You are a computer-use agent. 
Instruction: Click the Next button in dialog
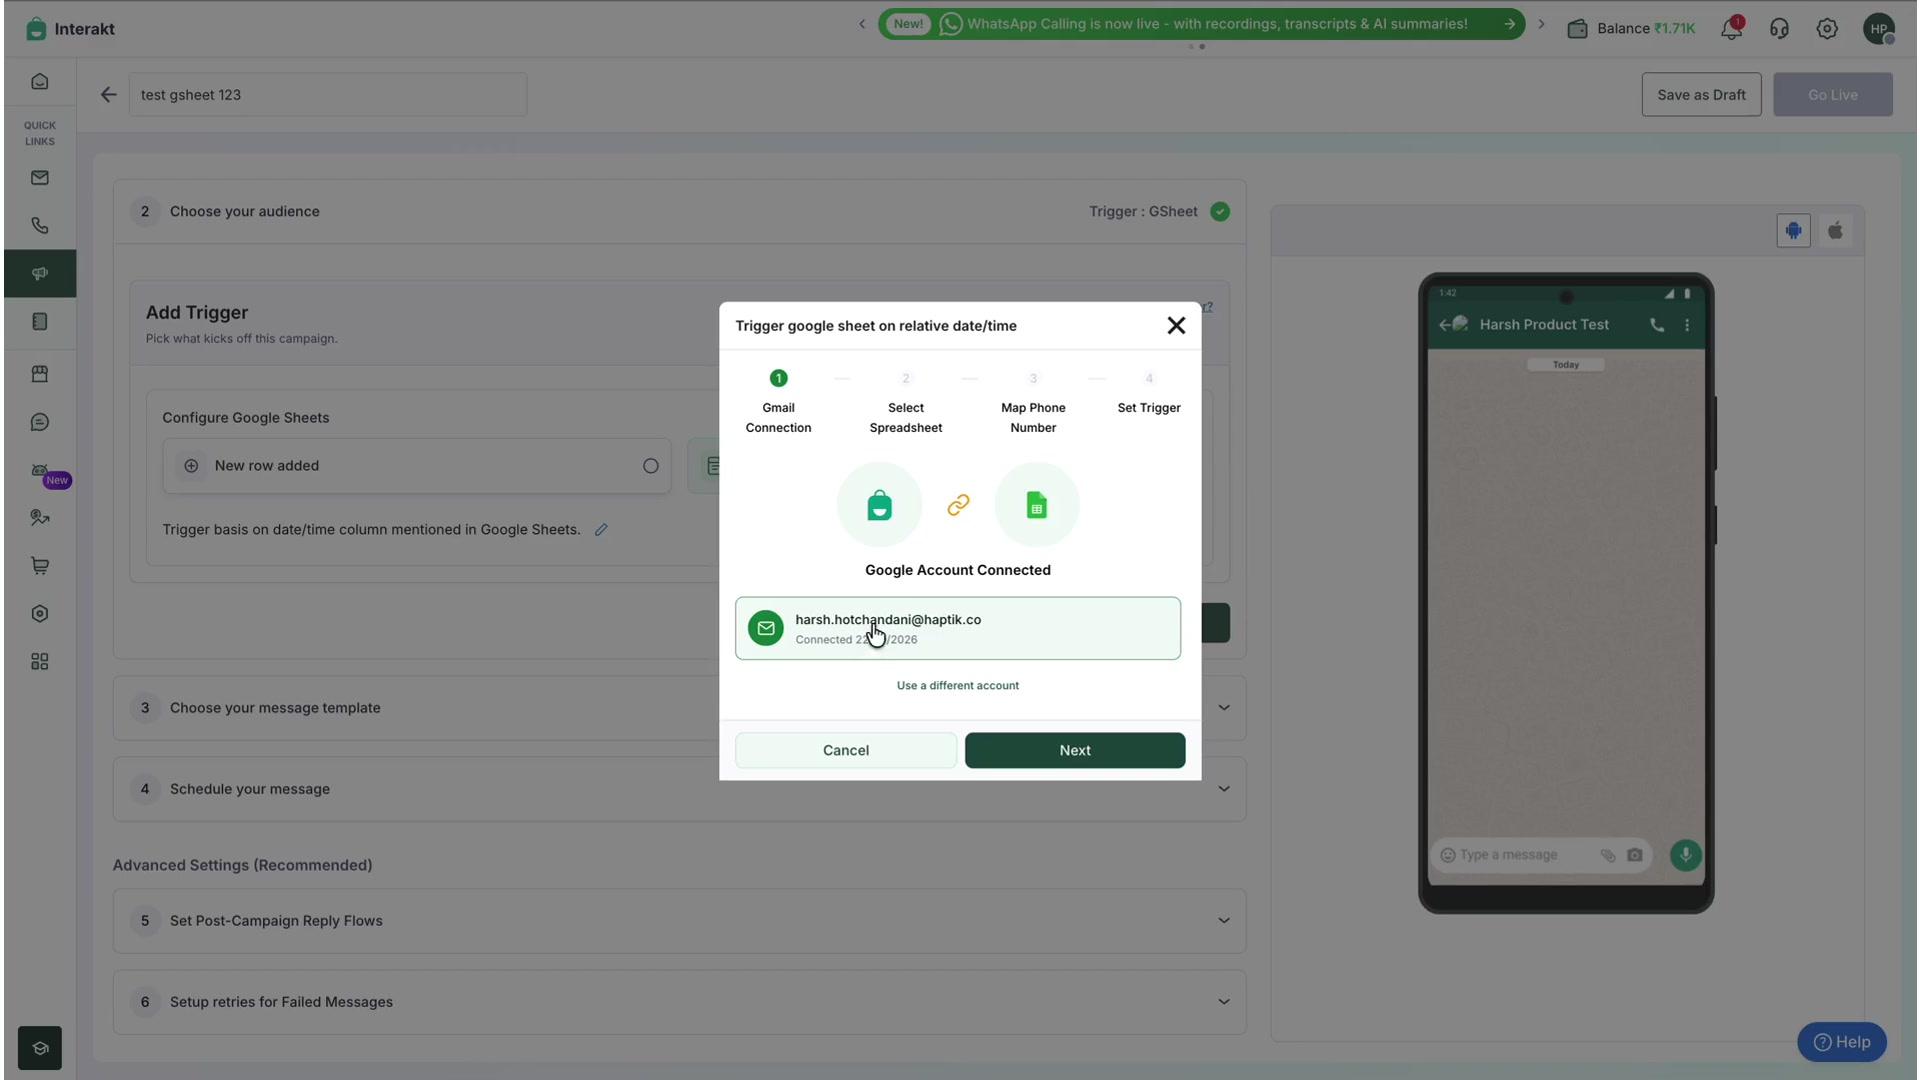(1075, 751)
